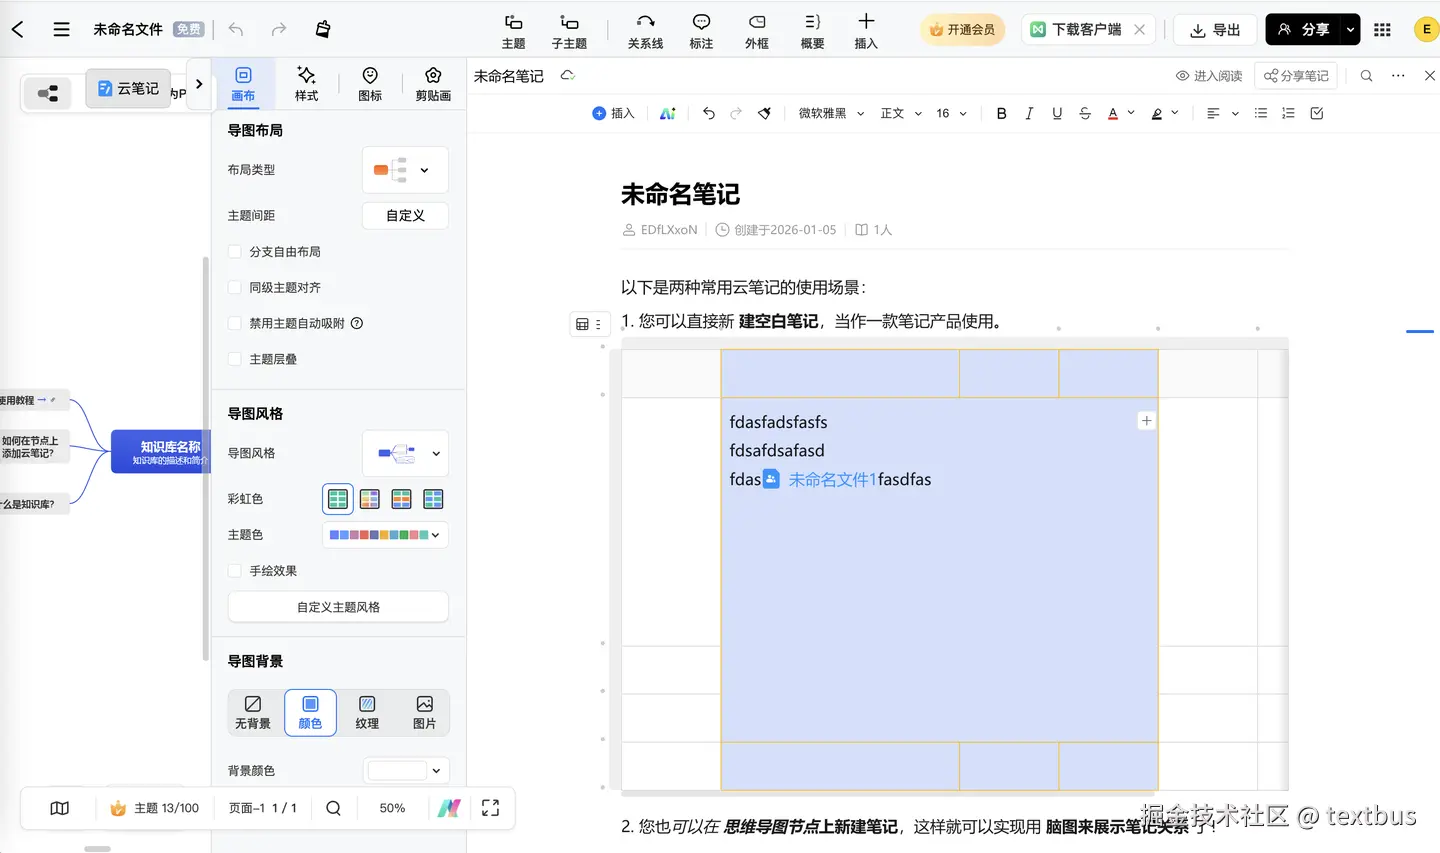Click 进入阅读 reading mode
1440x853 pixels.
tap(1209, 76)
